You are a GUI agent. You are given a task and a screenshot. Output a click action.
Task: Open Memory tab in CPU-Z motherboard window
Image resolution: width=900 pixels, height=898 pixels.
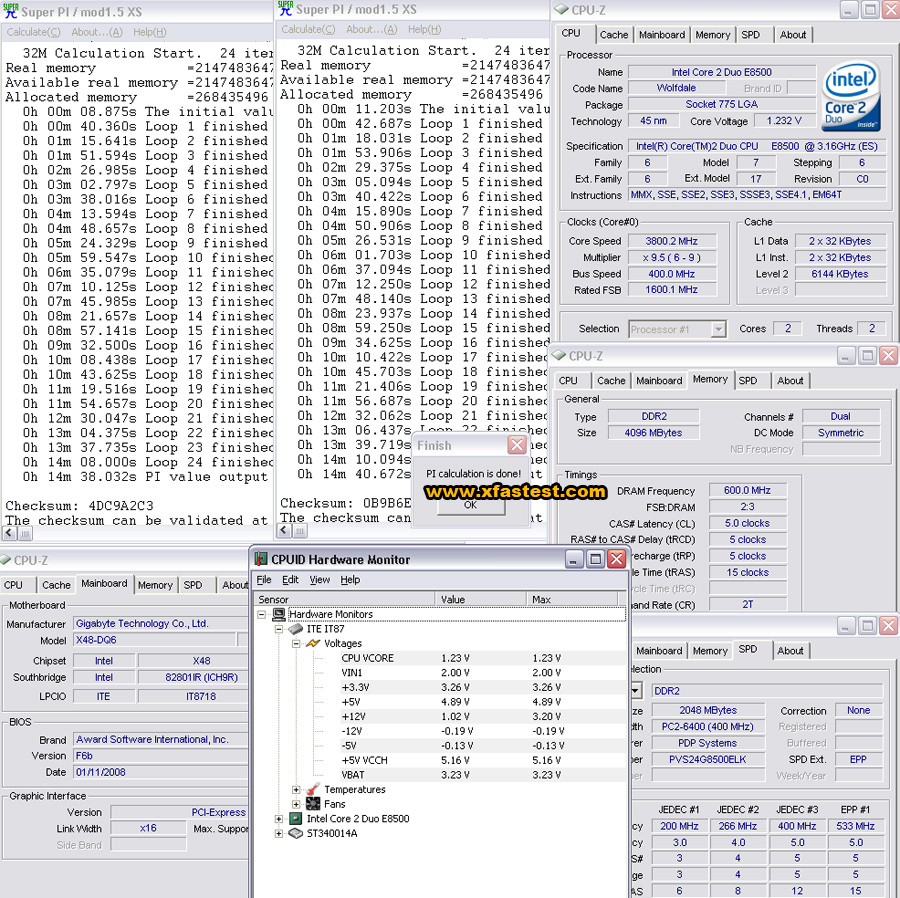click(155, 585)
